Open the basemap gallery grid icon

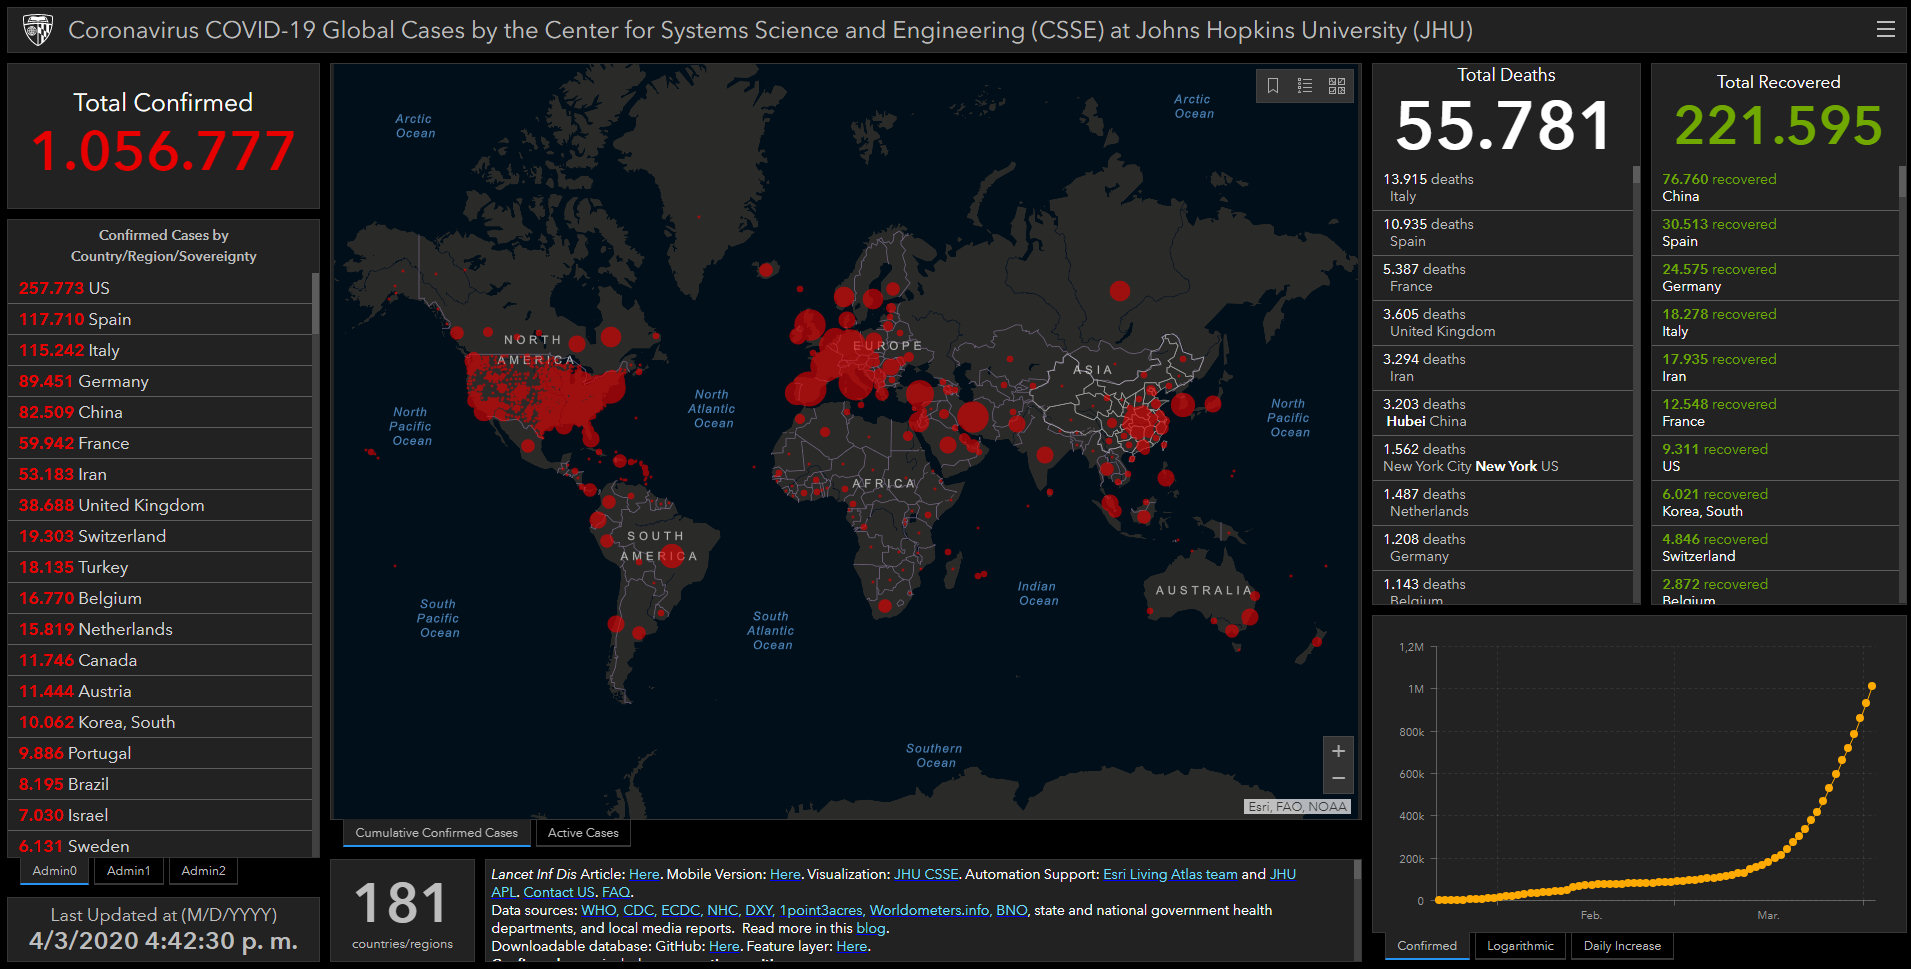[x=1337, y=86]
